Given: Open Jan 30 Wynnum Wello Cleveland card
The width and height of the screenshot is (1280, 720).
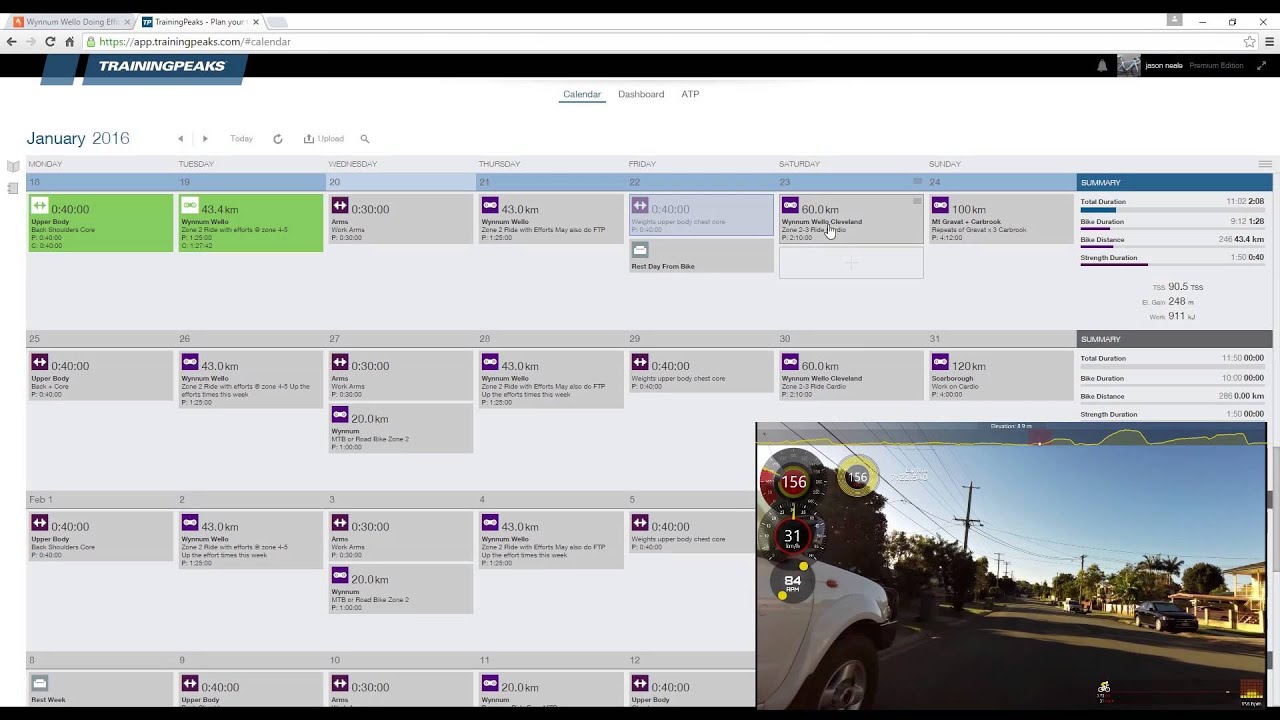Looking at the screenshot, I should [x=851, y=375].
